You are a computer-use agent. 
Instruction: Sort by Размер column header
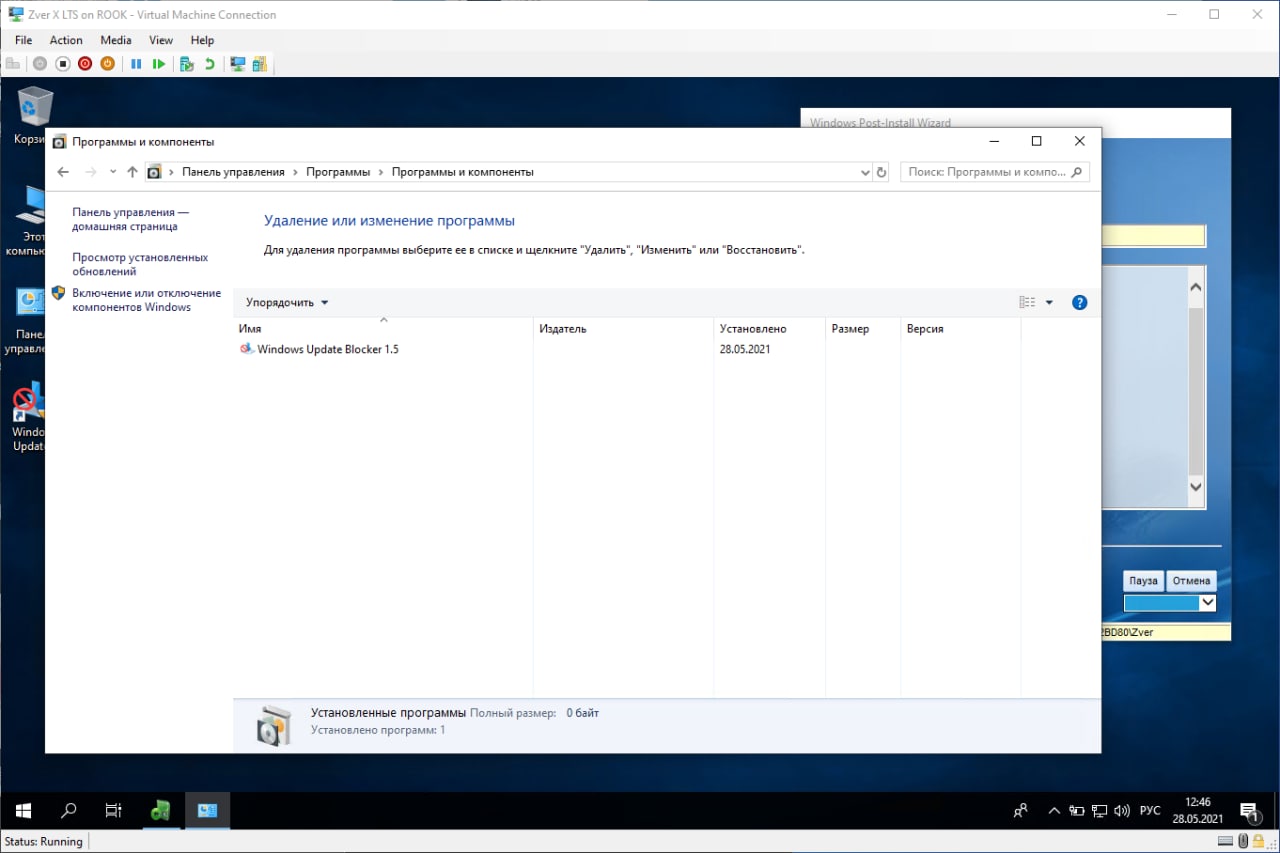pos(863,328)
